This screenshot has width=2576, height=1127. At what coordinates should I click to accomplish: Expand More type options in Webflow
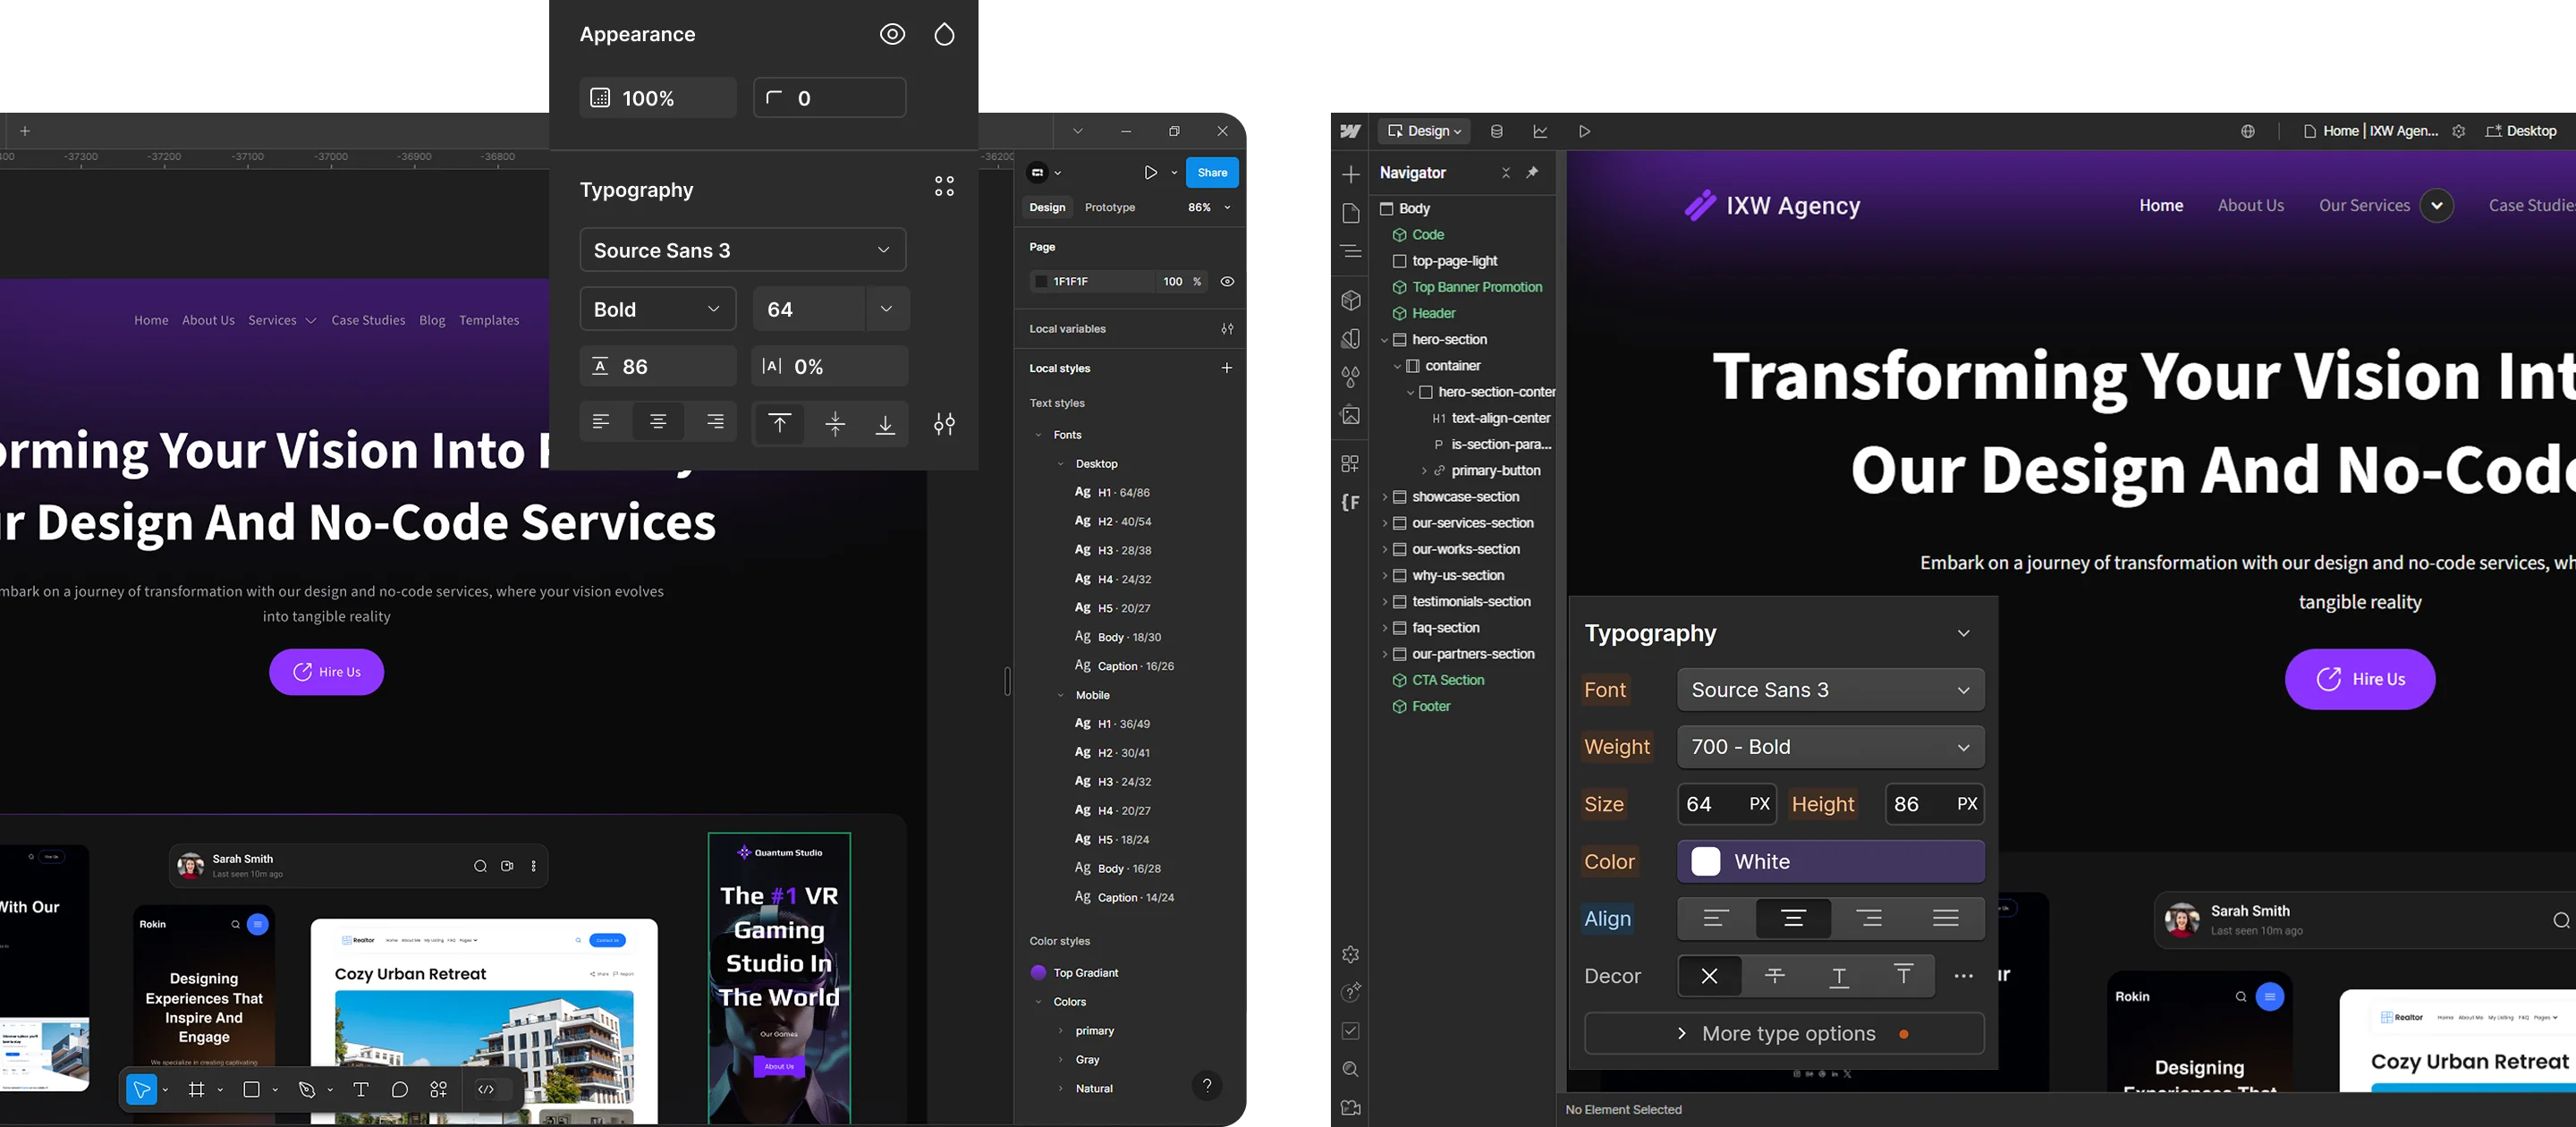[x=1784, y=1034]
